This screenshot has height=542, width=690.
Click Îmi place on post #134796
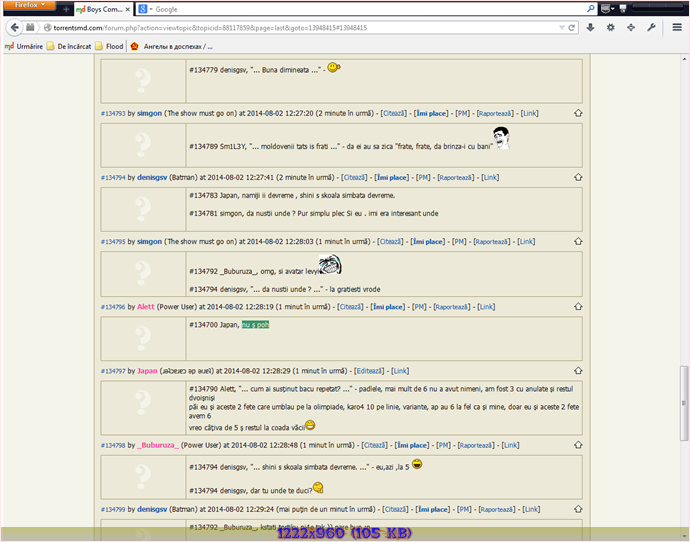[388, 307]
